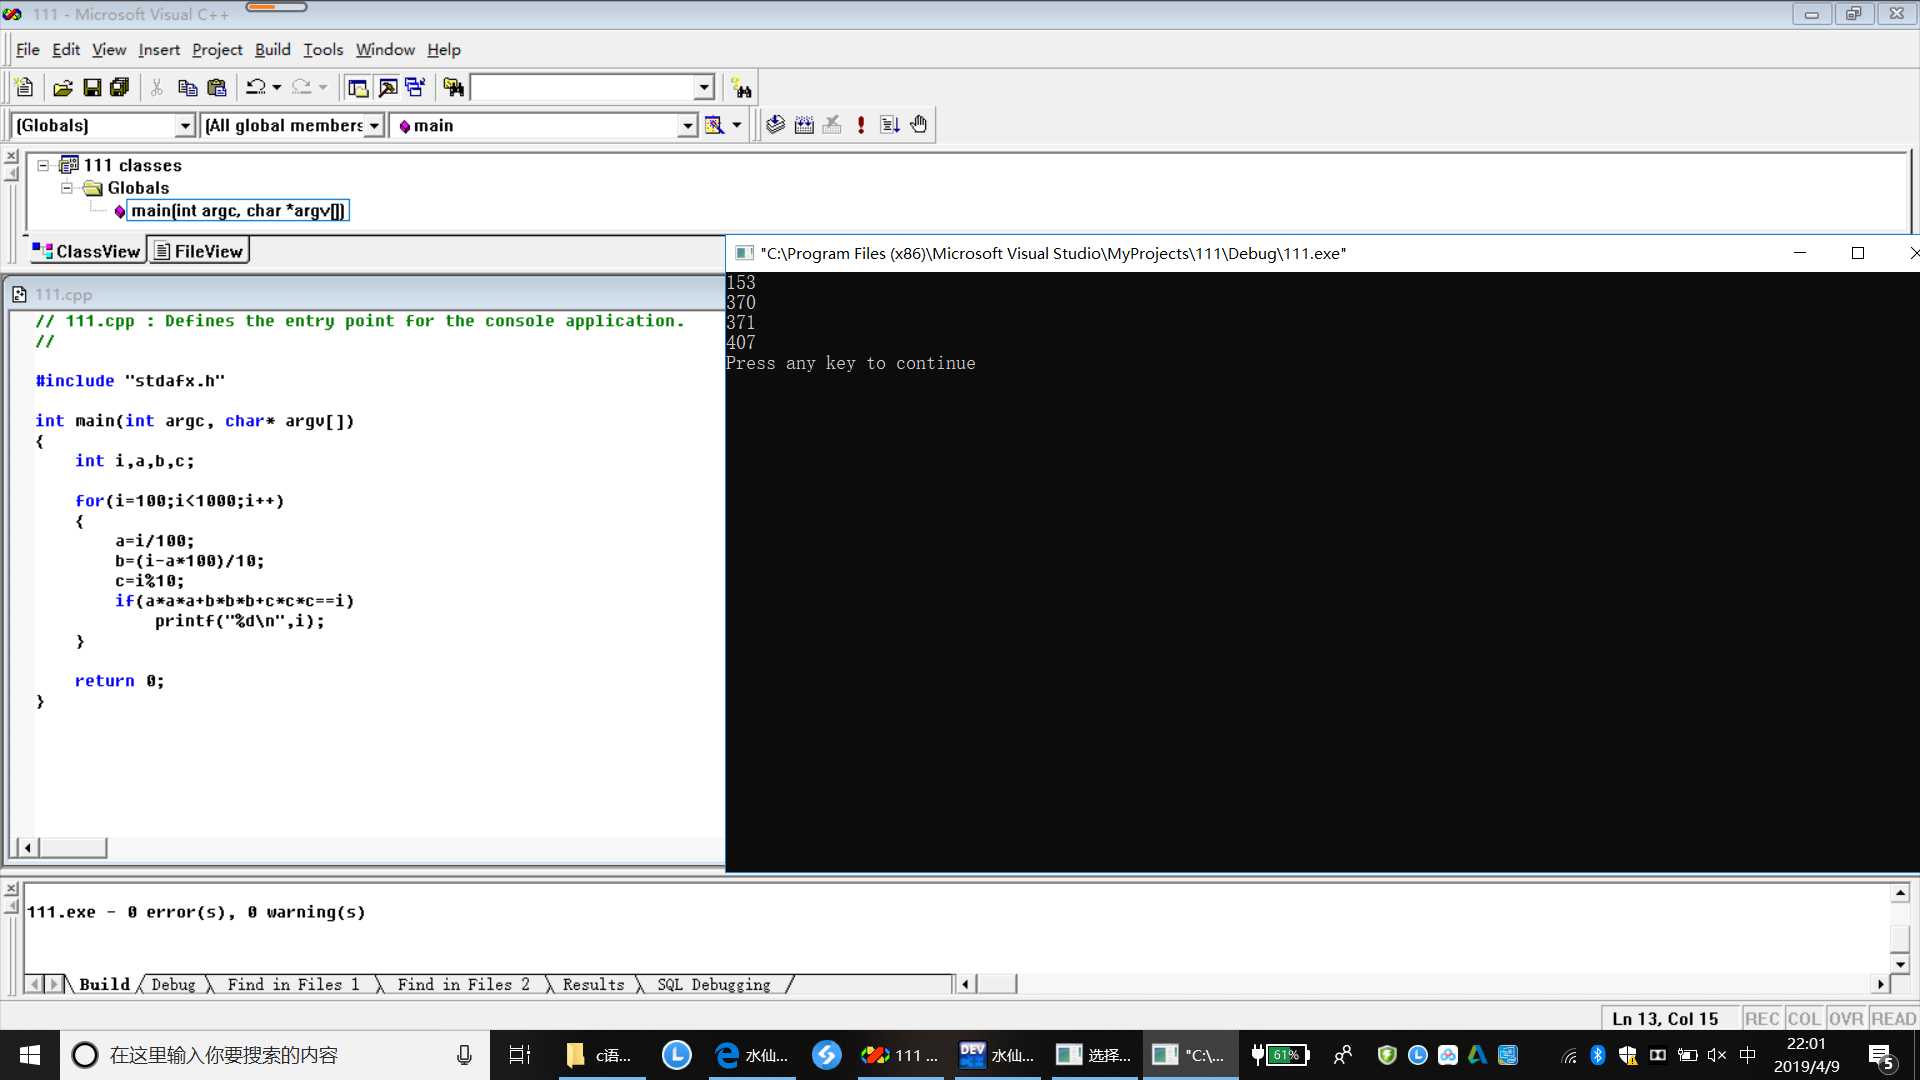The height and width of the screenshot is (1080, 1920).
Task: Open the Window List icon
Action: (415, 88)
